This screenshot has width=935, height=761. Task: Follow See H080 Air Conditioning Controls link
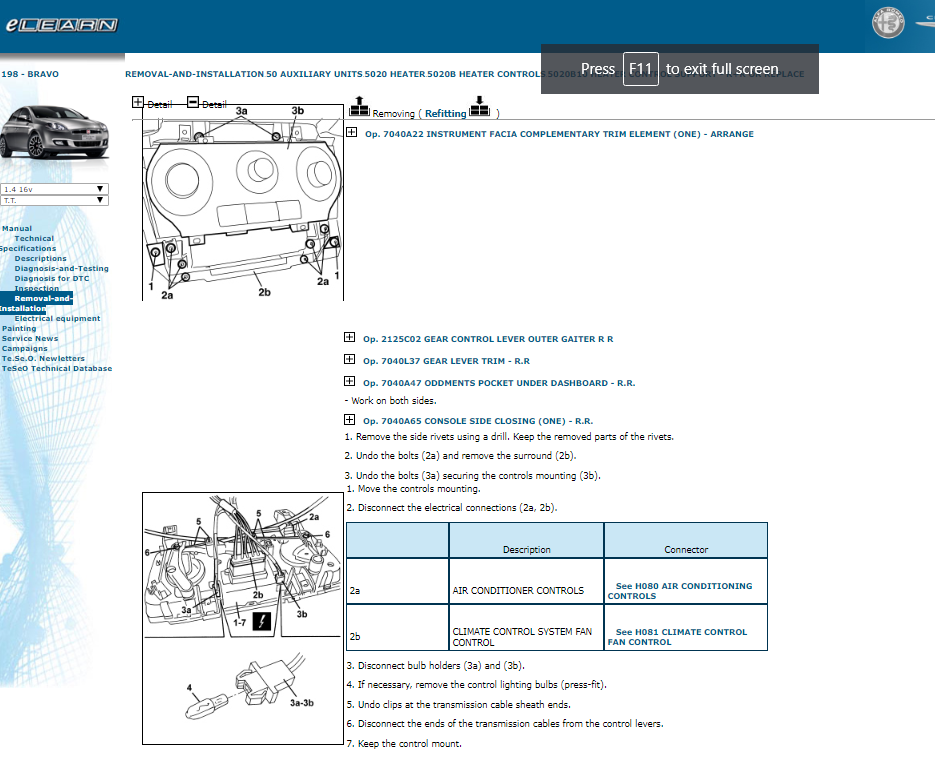[680, 591]
